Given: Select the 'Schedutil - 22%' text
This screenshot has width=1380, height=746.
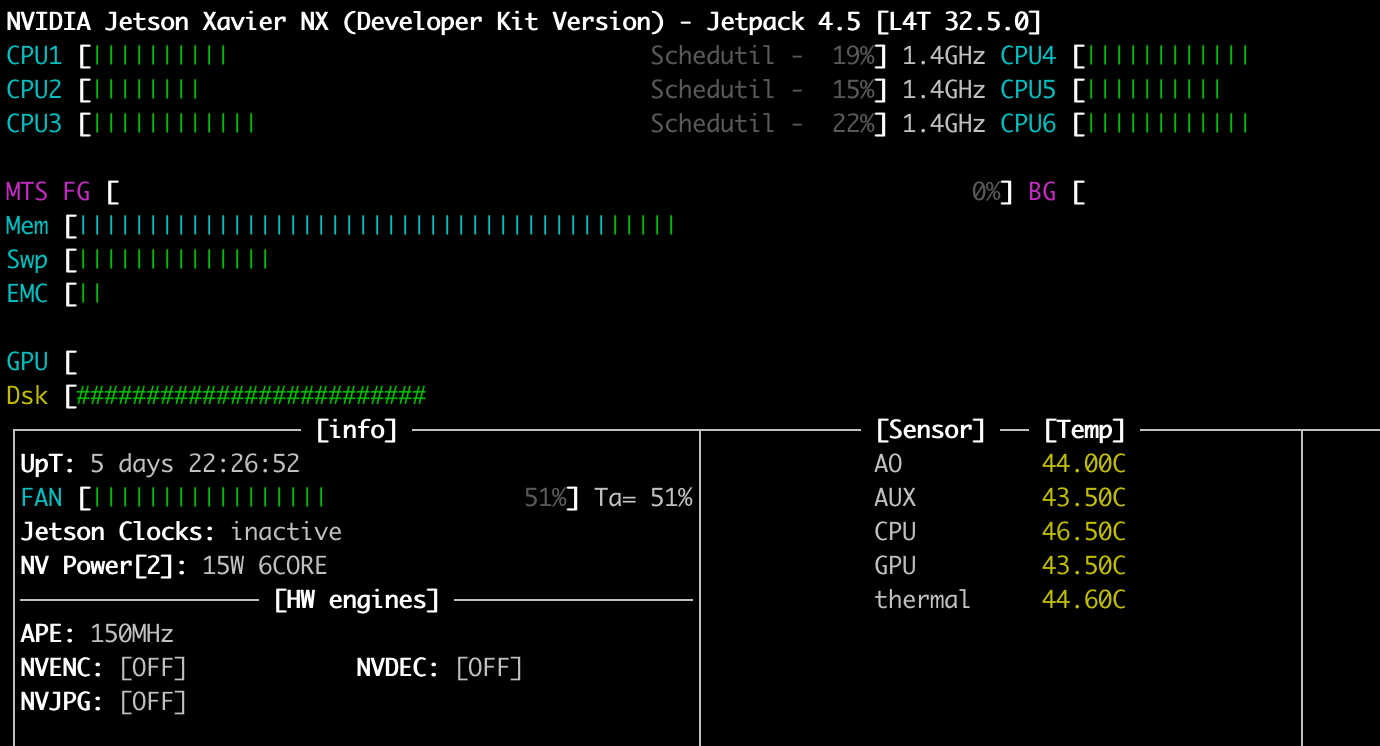Looking at the screenshot, I should (762, 124).
